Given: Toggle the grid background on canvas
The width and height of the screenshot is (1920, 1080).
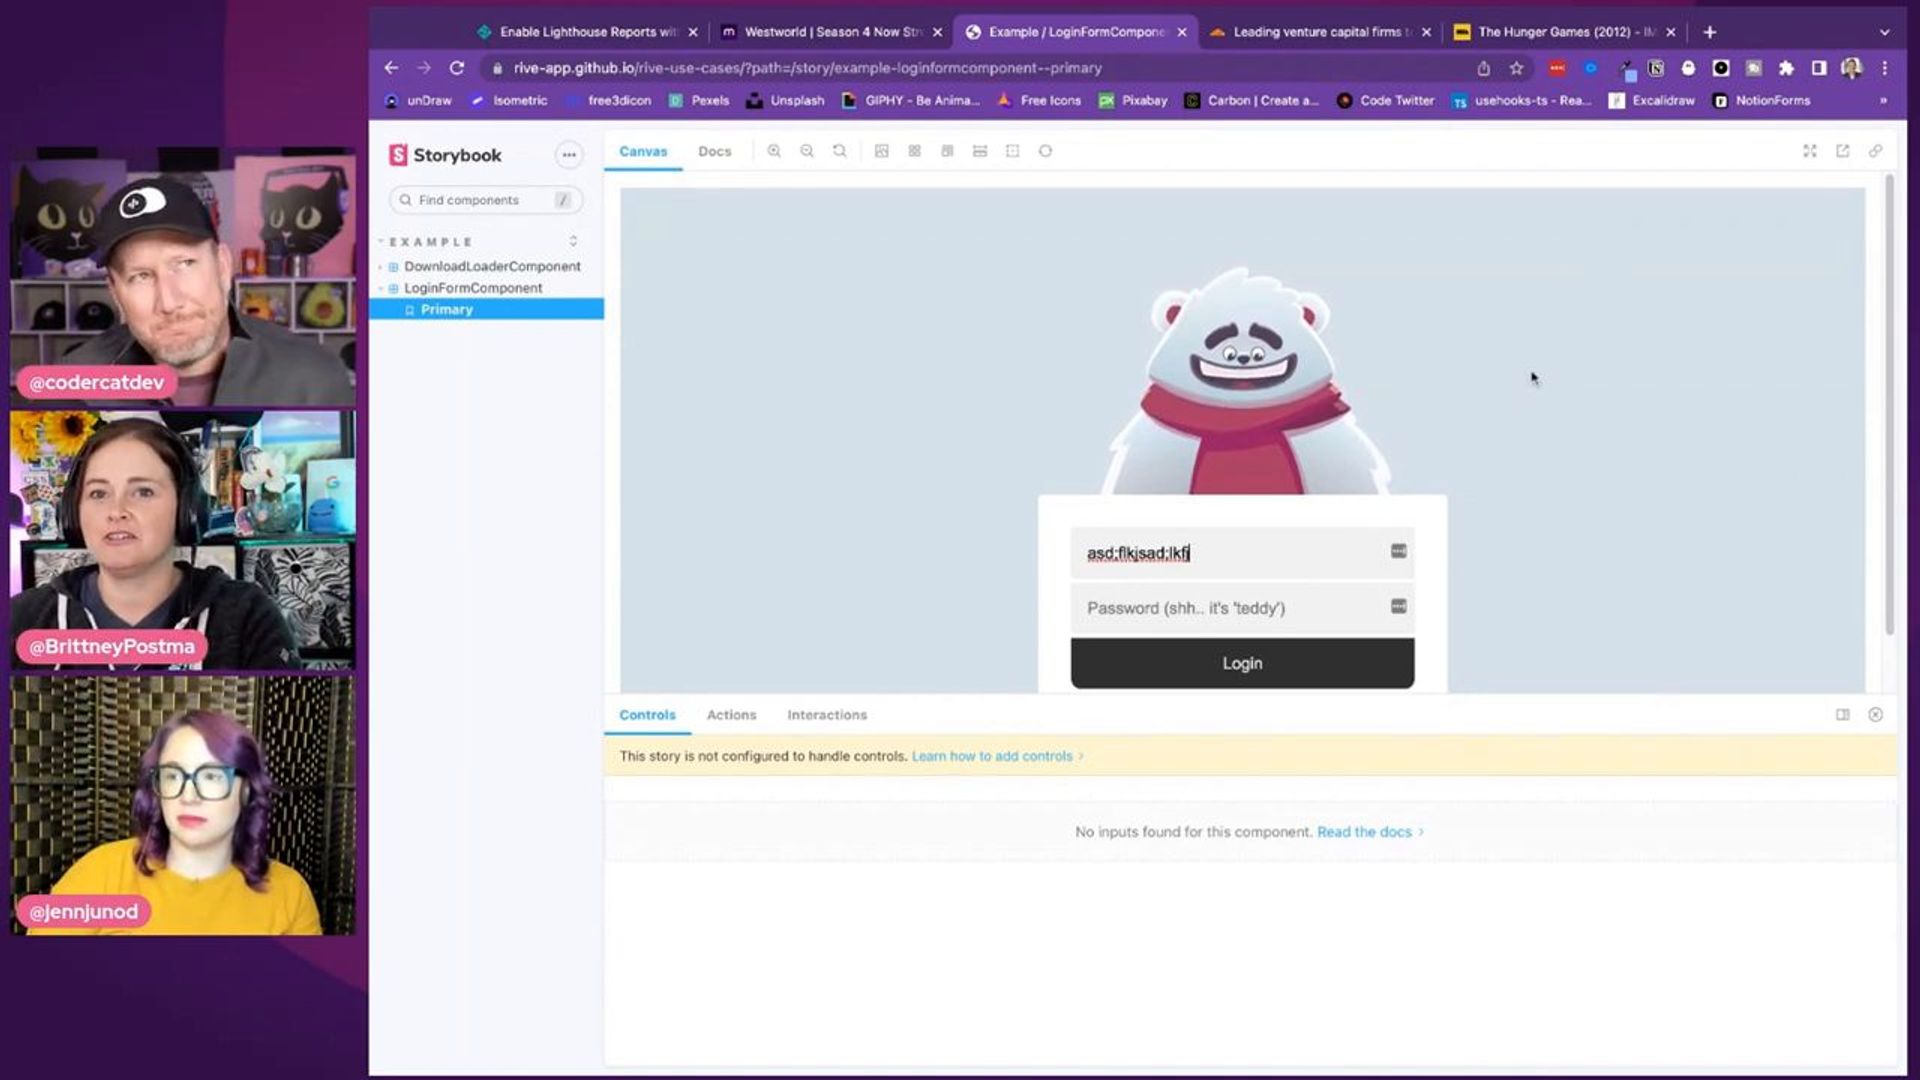Looking at the screenshot, I should click(x=914, y=151).
